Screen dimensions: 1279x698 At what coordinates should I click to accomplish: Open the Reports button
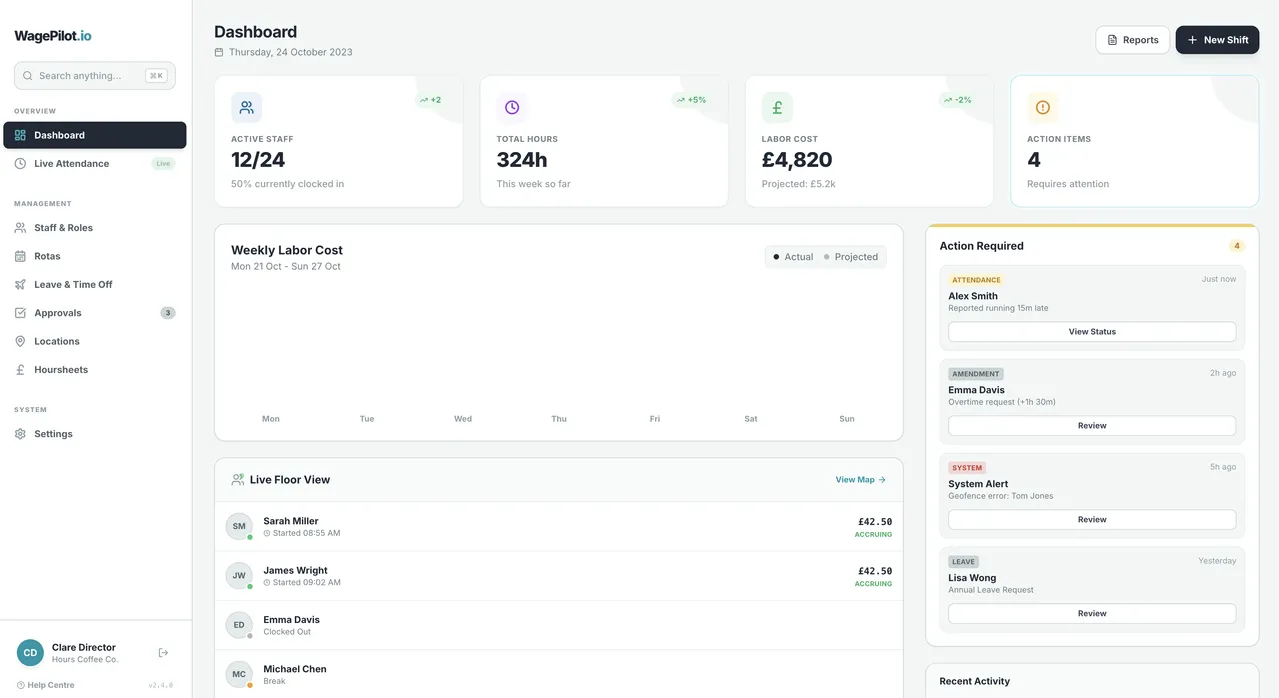click(x=1132, y=40)
